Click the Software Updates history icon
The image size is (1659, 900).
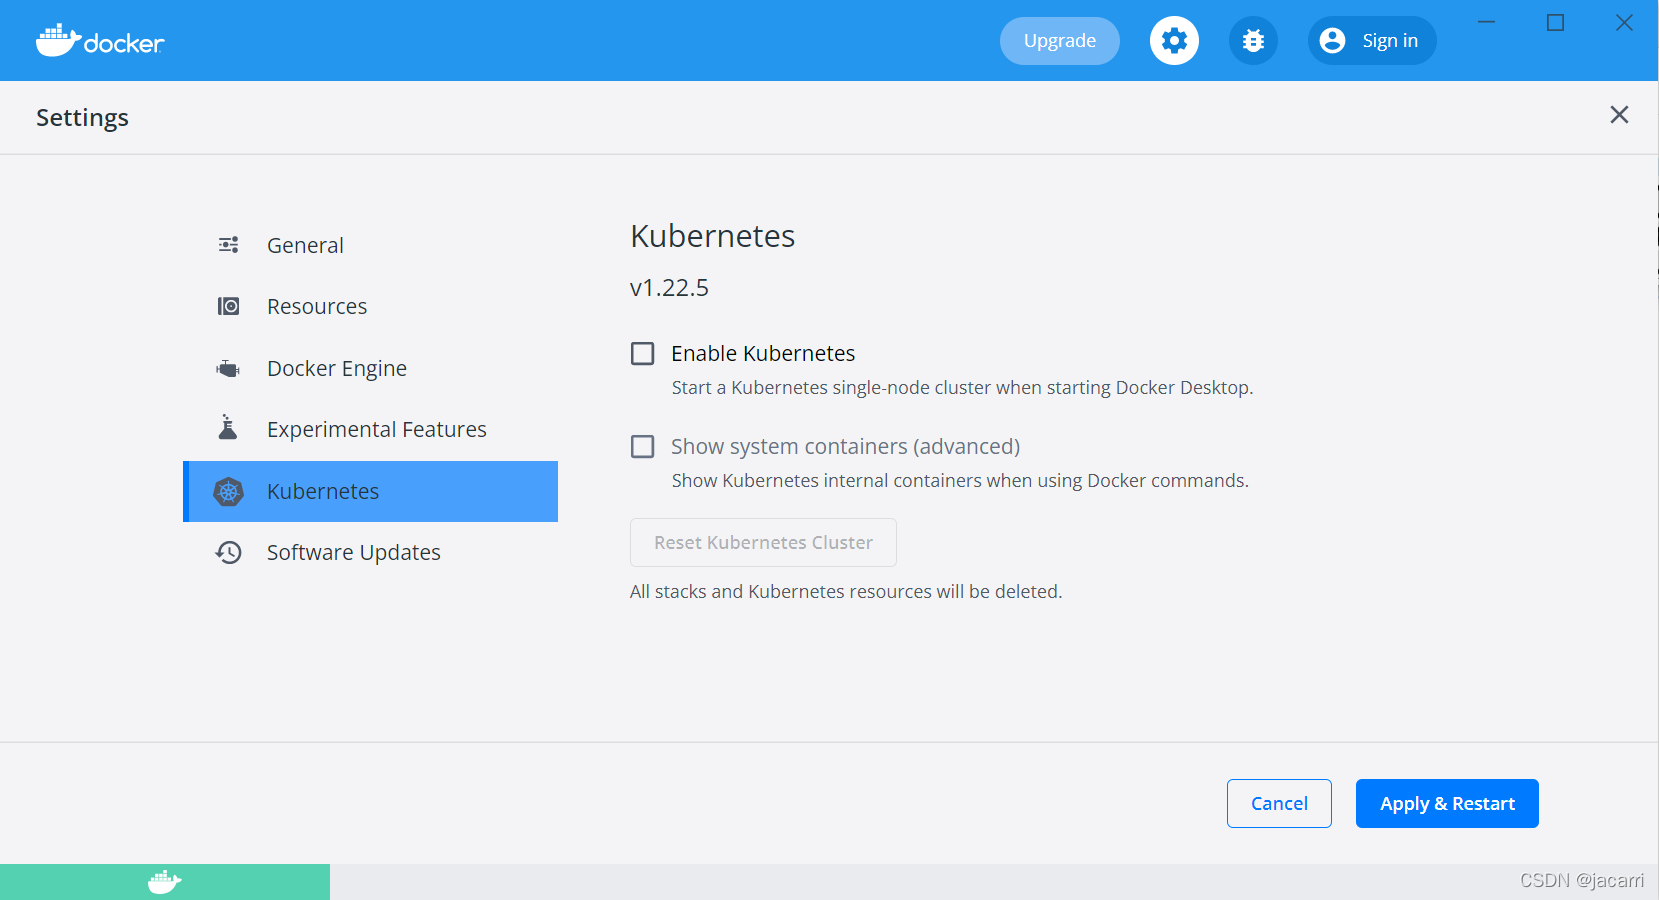pos(228,552)
